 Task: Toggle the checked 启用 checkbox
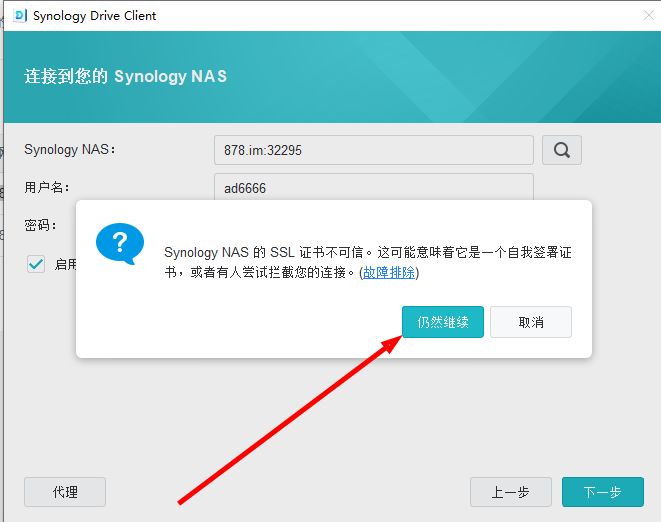click(36, 264)
